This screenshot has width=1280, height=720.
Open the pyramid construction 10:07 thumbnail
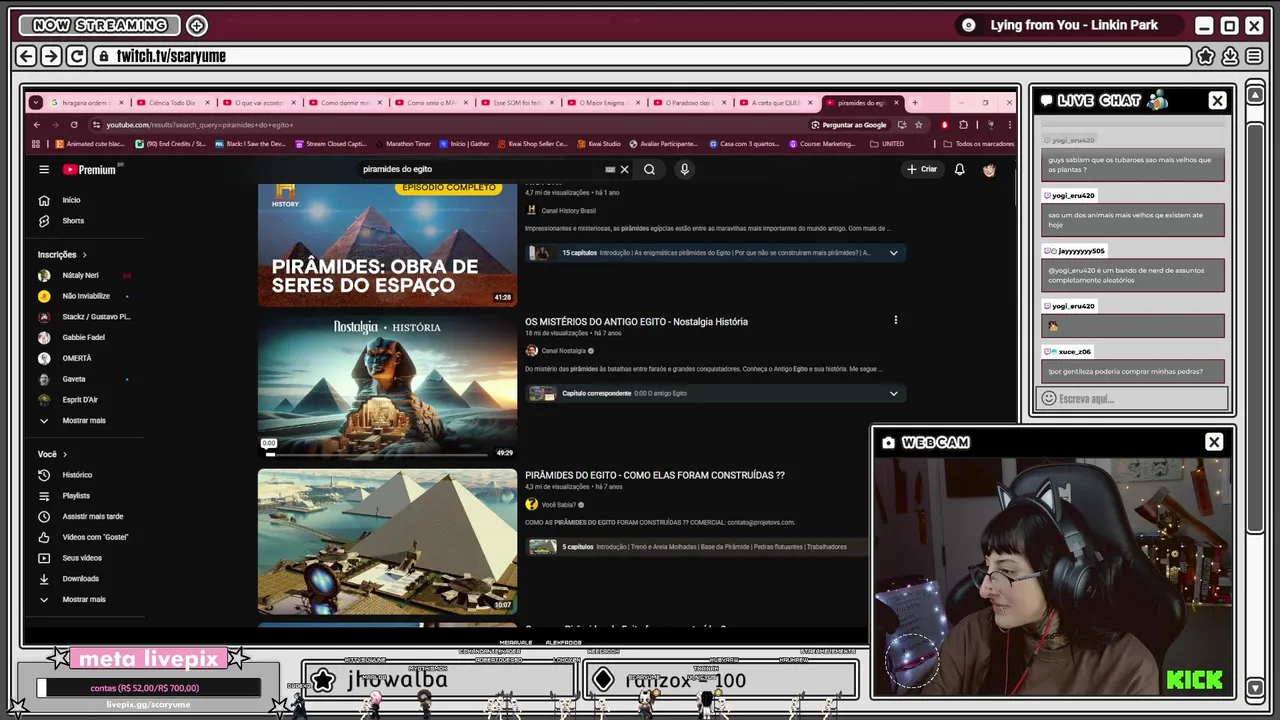click(387, 541)
